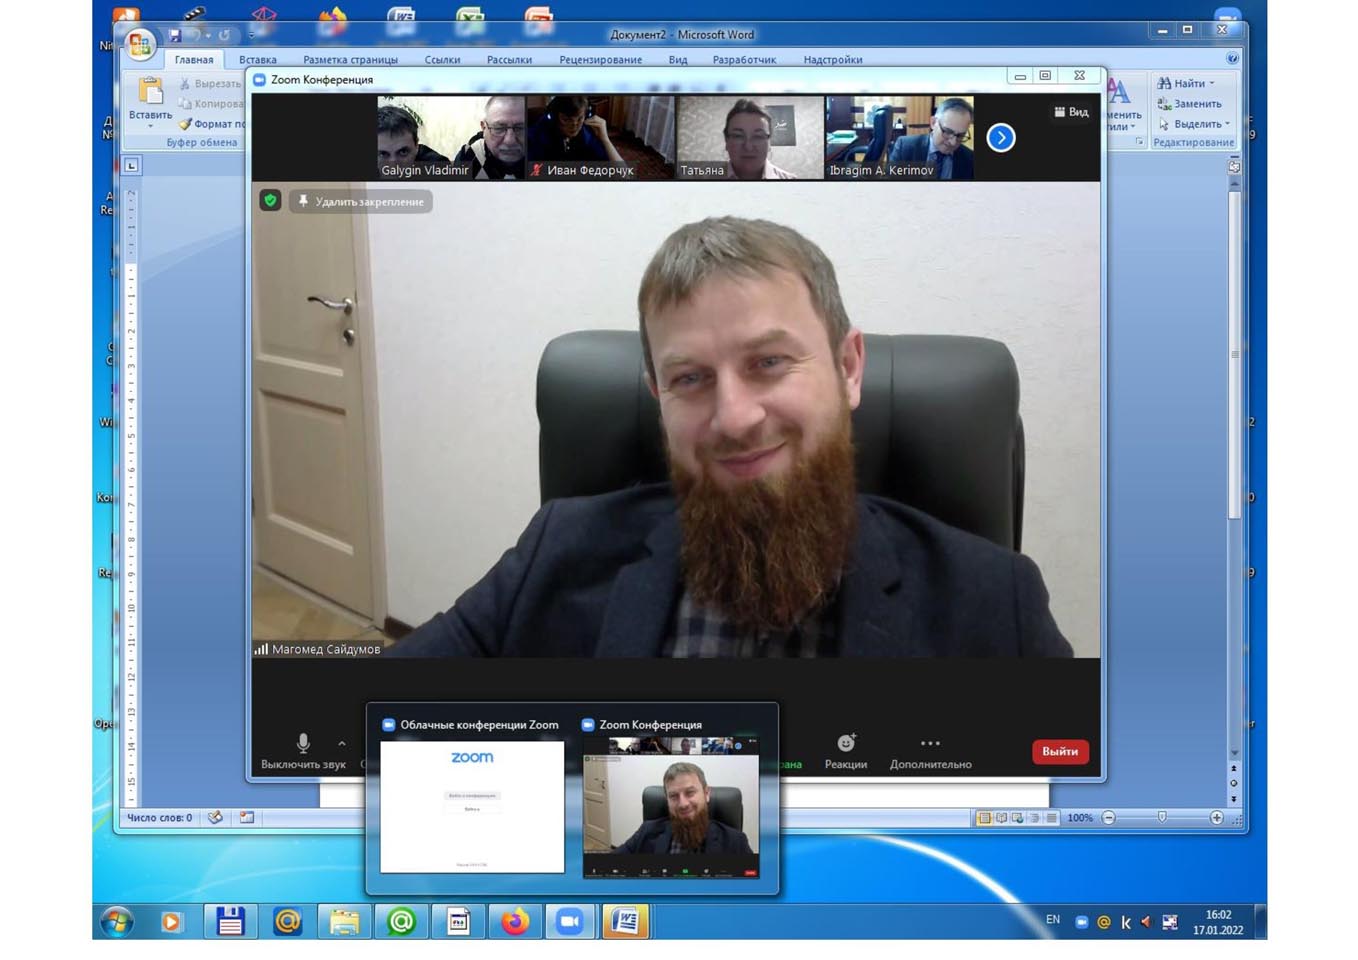The width and height of the screenshot is (1358, 960).
Task: Expand the arrow beneath the Вставить button
Action: click(150, 126)
